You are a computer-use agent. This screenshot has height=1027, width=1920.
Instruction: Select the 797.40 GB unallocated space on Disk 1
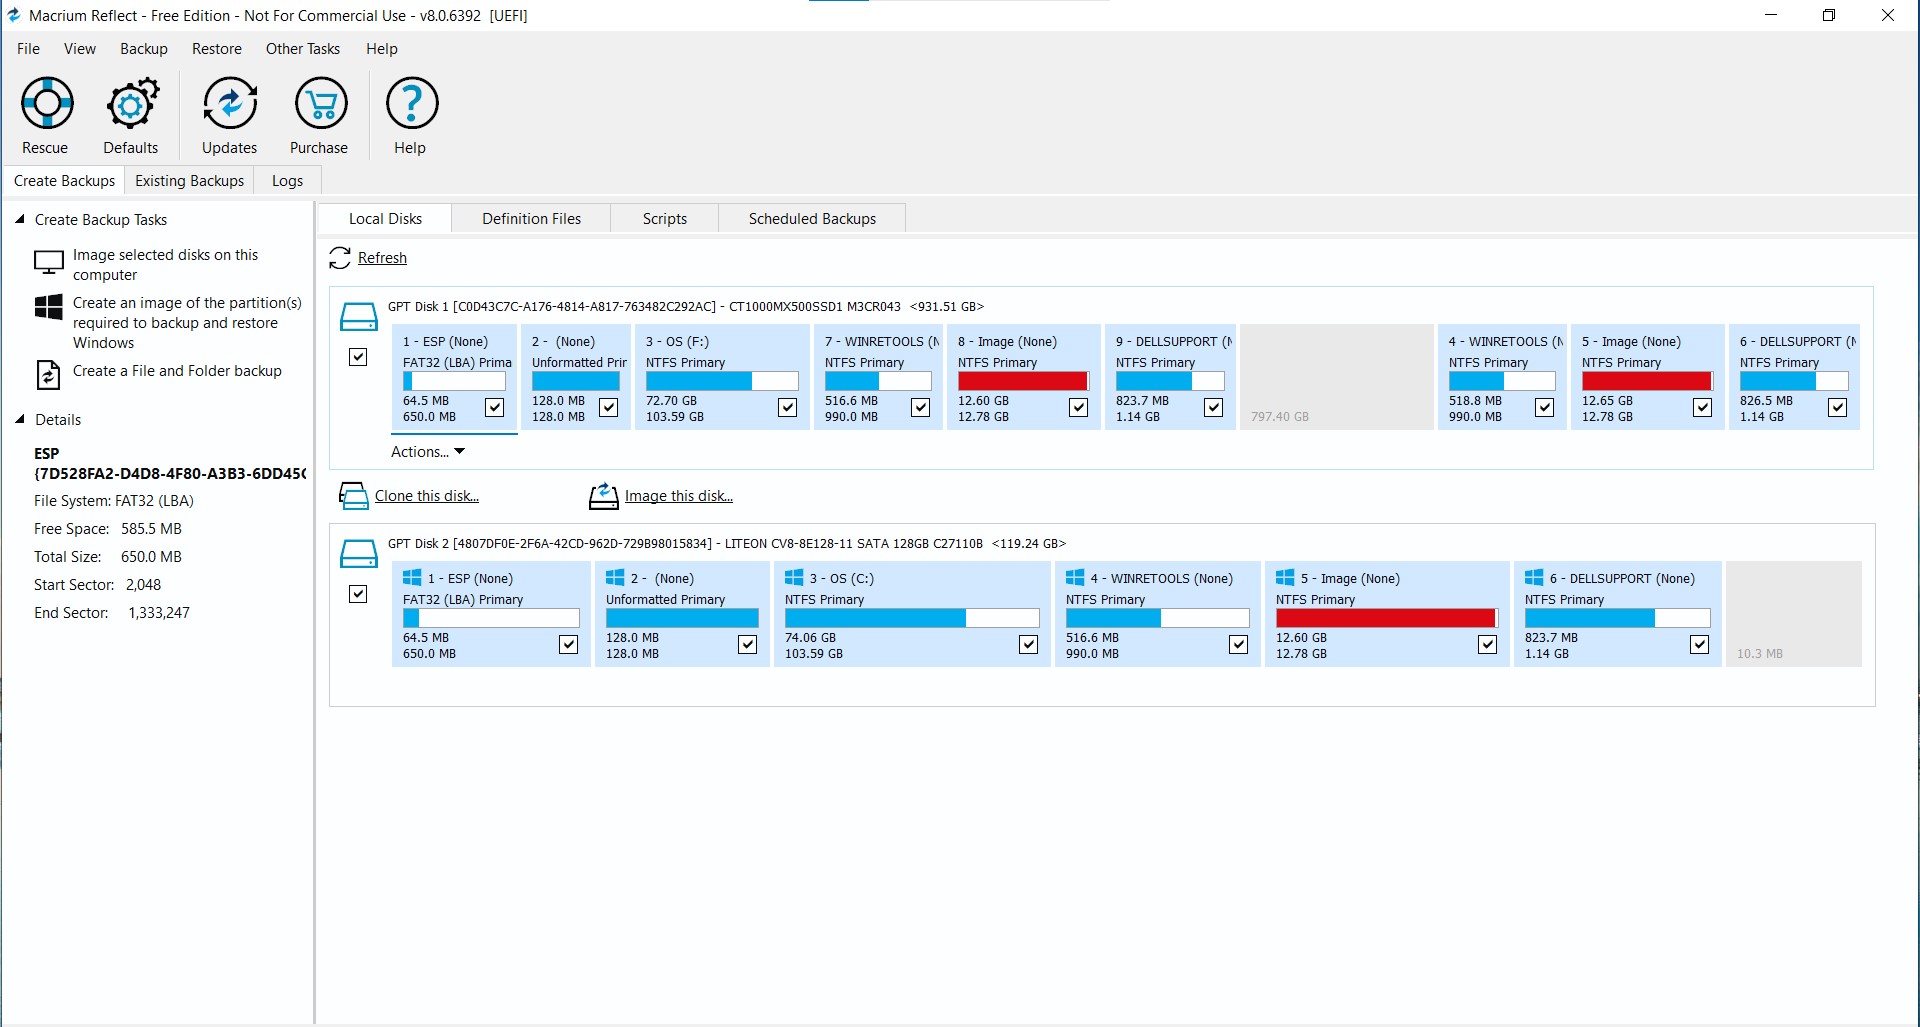[x=1338, y=377]
